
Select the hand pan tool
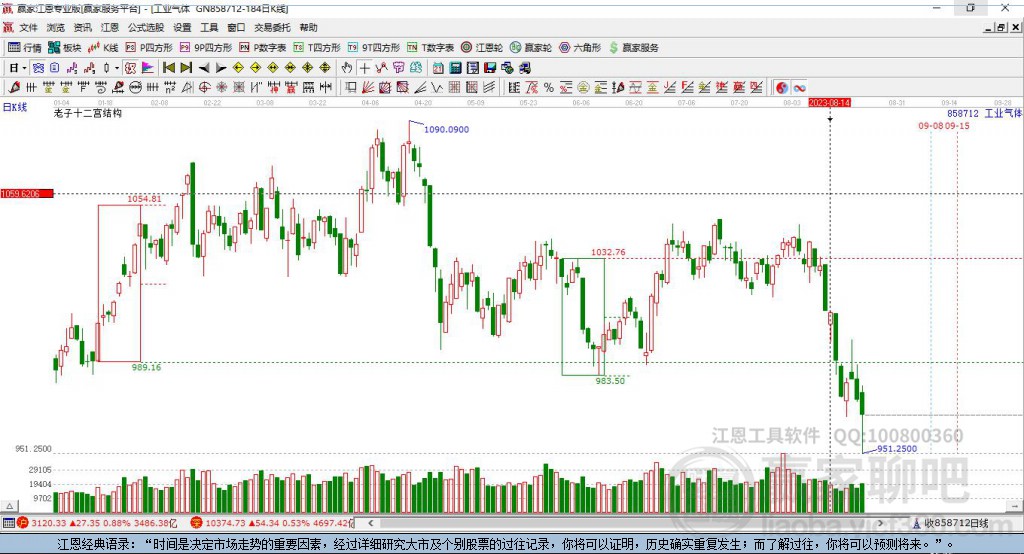pos(347,68)
